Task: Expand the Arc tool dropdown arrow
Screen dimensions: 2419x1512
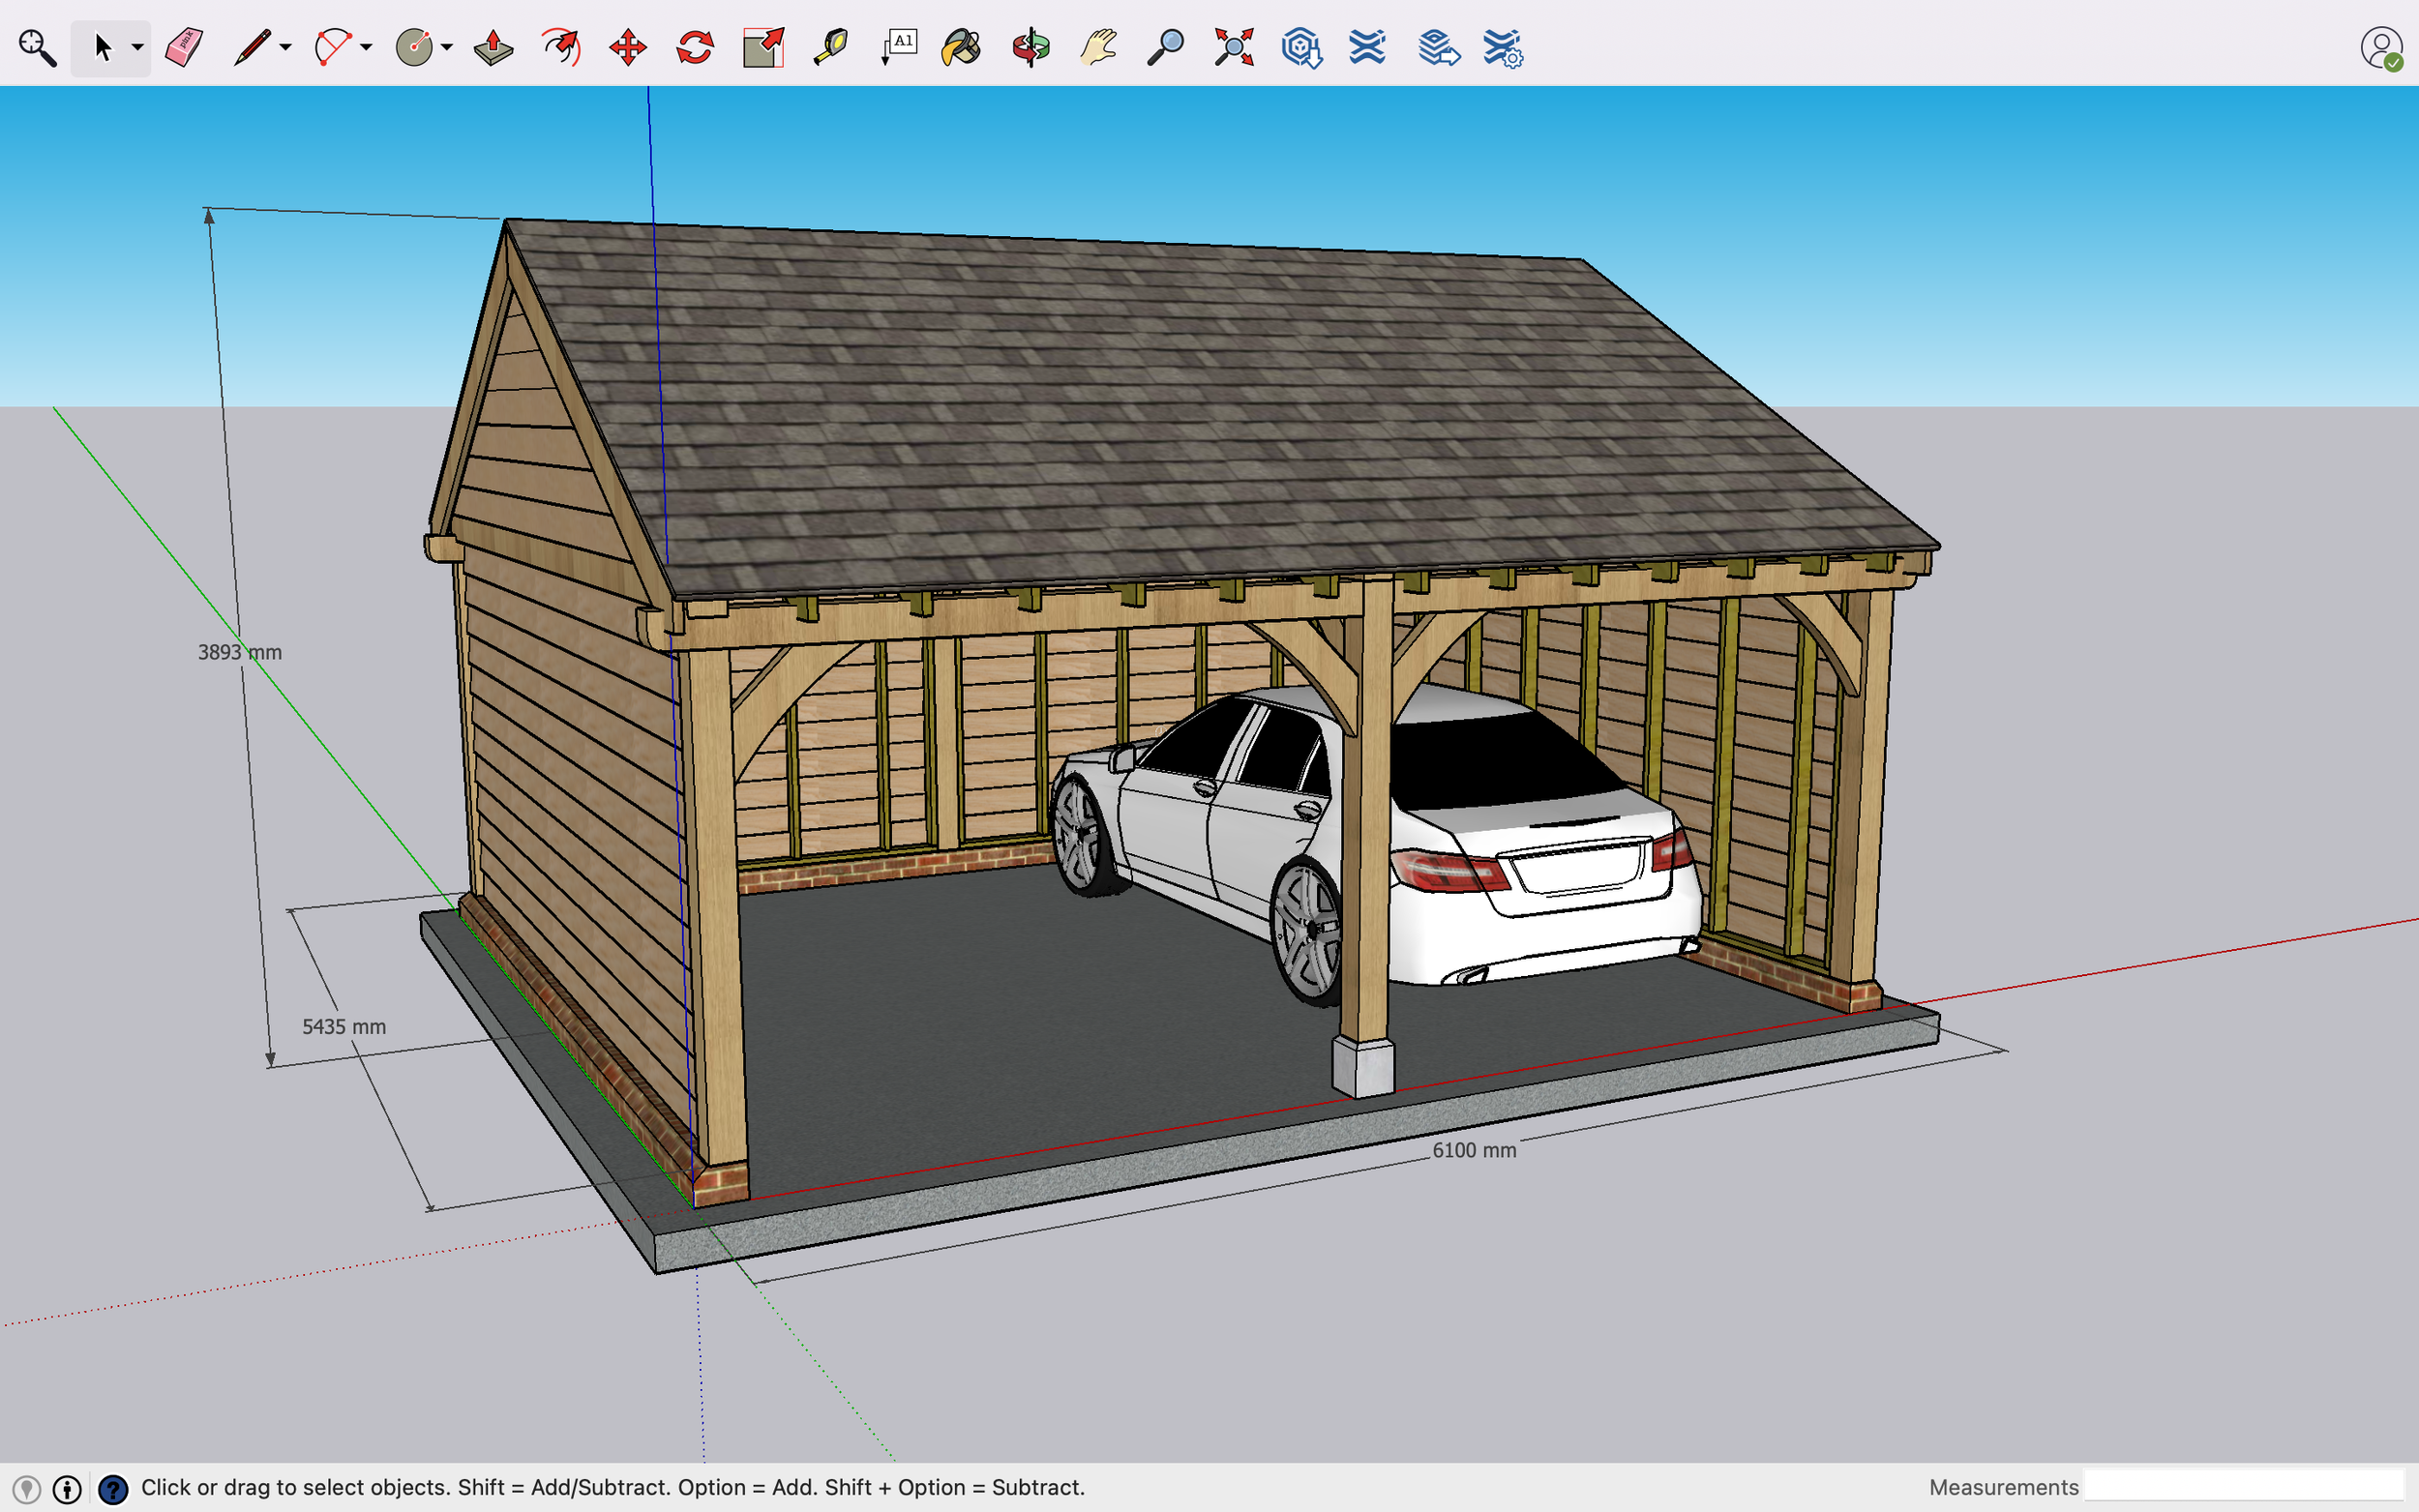Action: click(x=366, y=47)
